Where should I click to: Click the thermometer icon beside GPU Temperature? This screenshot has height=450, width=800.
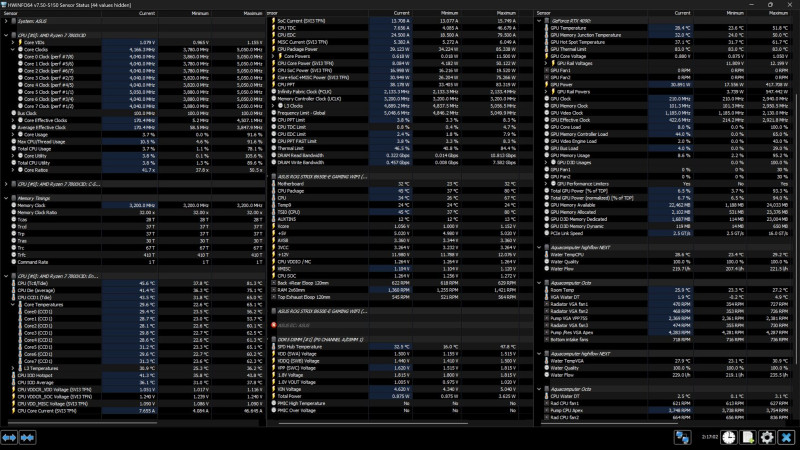pyautogui.click(x=546, y=28)
